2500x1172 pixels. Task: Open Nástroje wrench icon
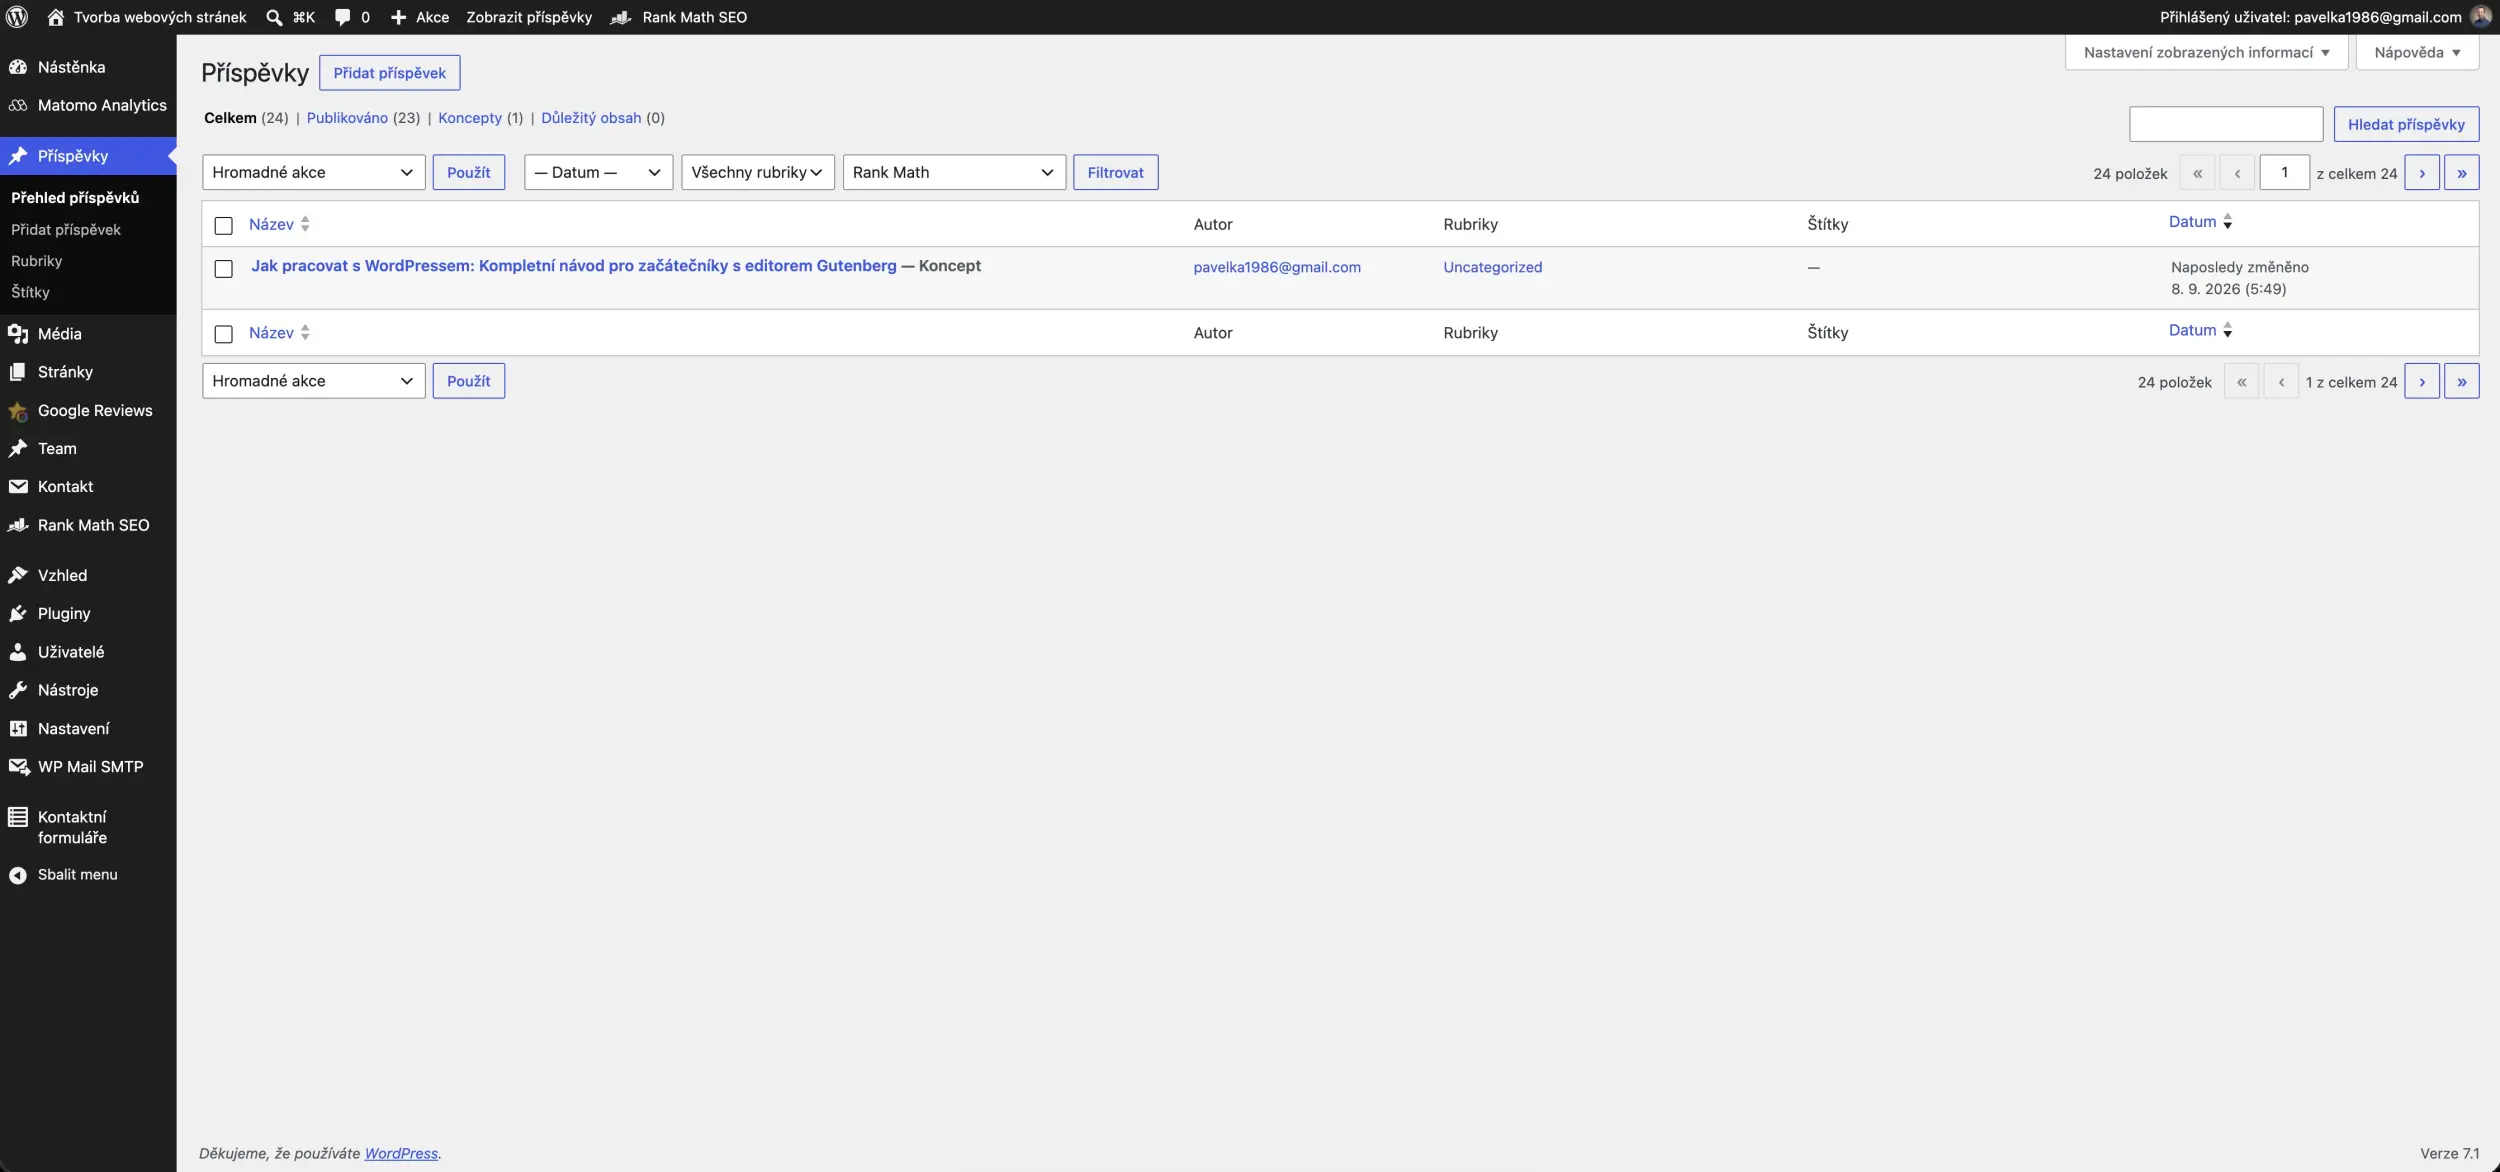tap(18, 690)
